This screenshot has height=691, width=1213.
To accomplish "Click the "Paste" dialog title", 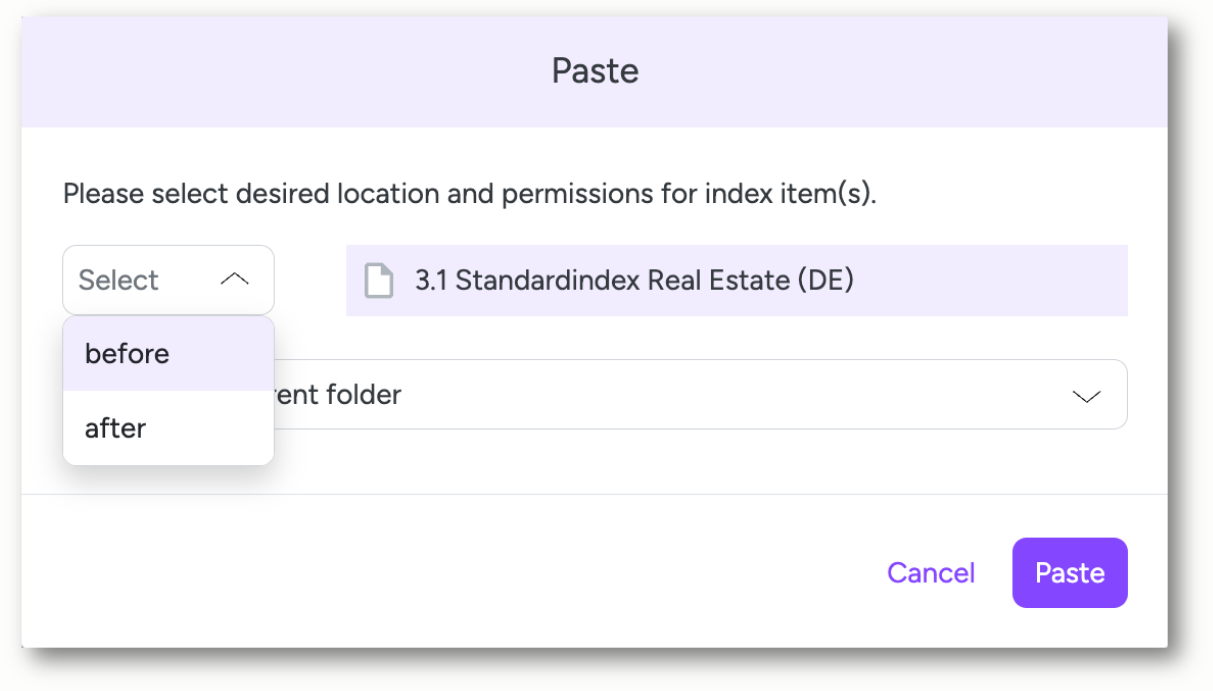I will 595,71.
